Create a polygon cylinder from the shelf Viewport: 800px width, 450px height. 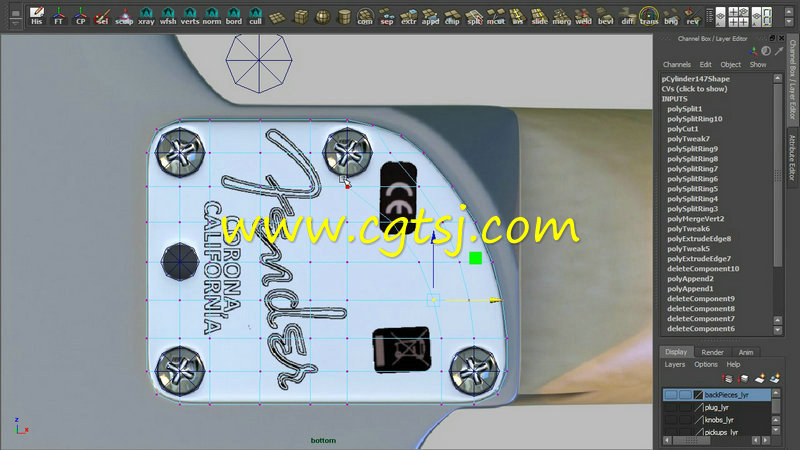pos(344,16)
